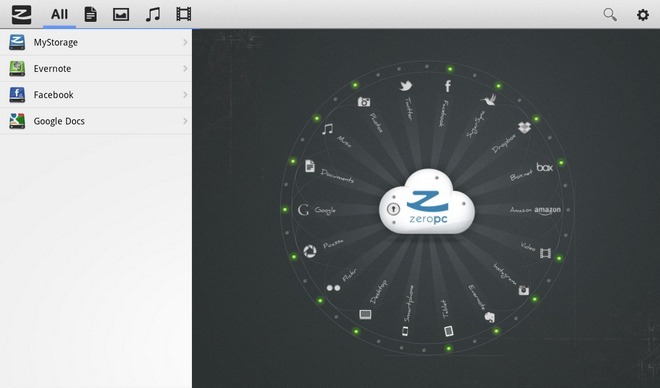The width and height of the screenshot is (660, 388).
Task: Click handwritten Amazon label on wheel
Action: pos(521,210)
